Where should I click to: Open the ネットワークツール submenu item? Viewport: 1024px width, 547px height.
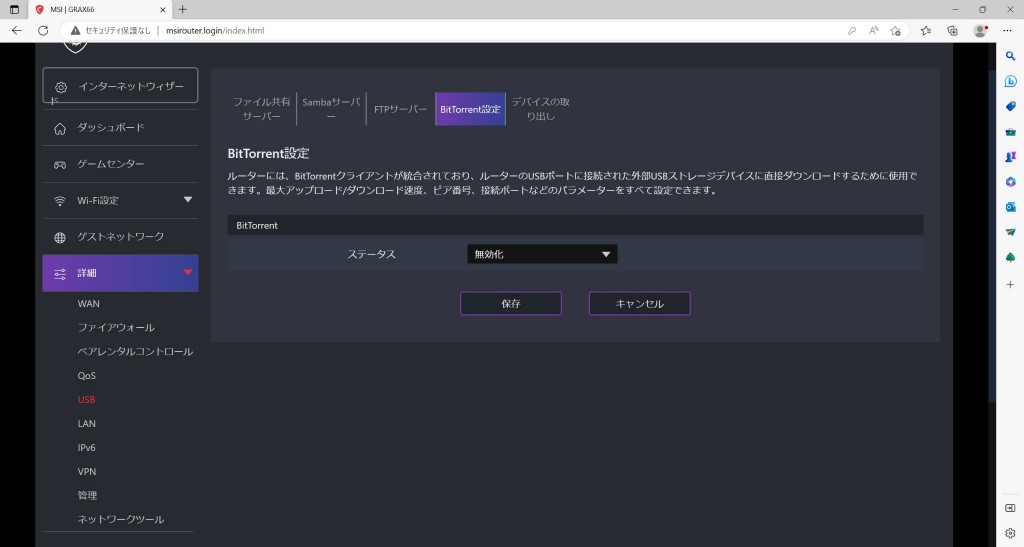click(121, 520)
